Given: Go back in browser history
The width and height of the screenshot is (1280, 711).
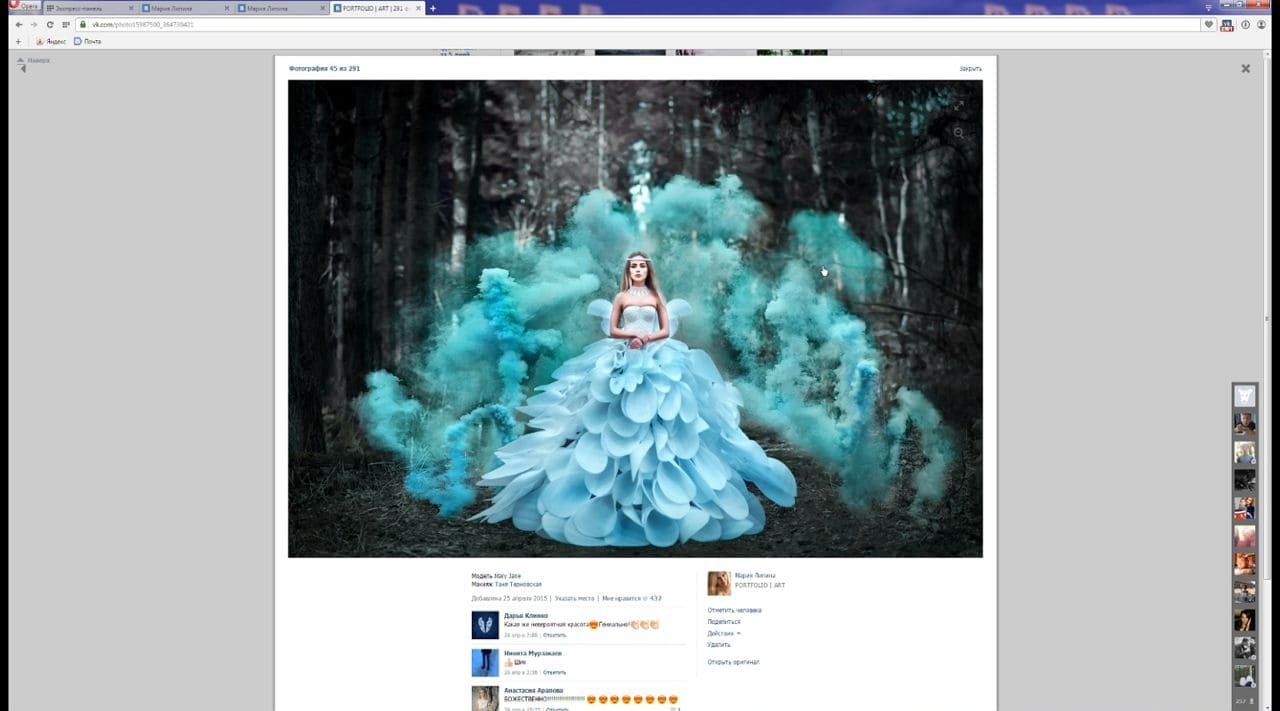Looking at the screenshot, I should [x=19, y=24].
